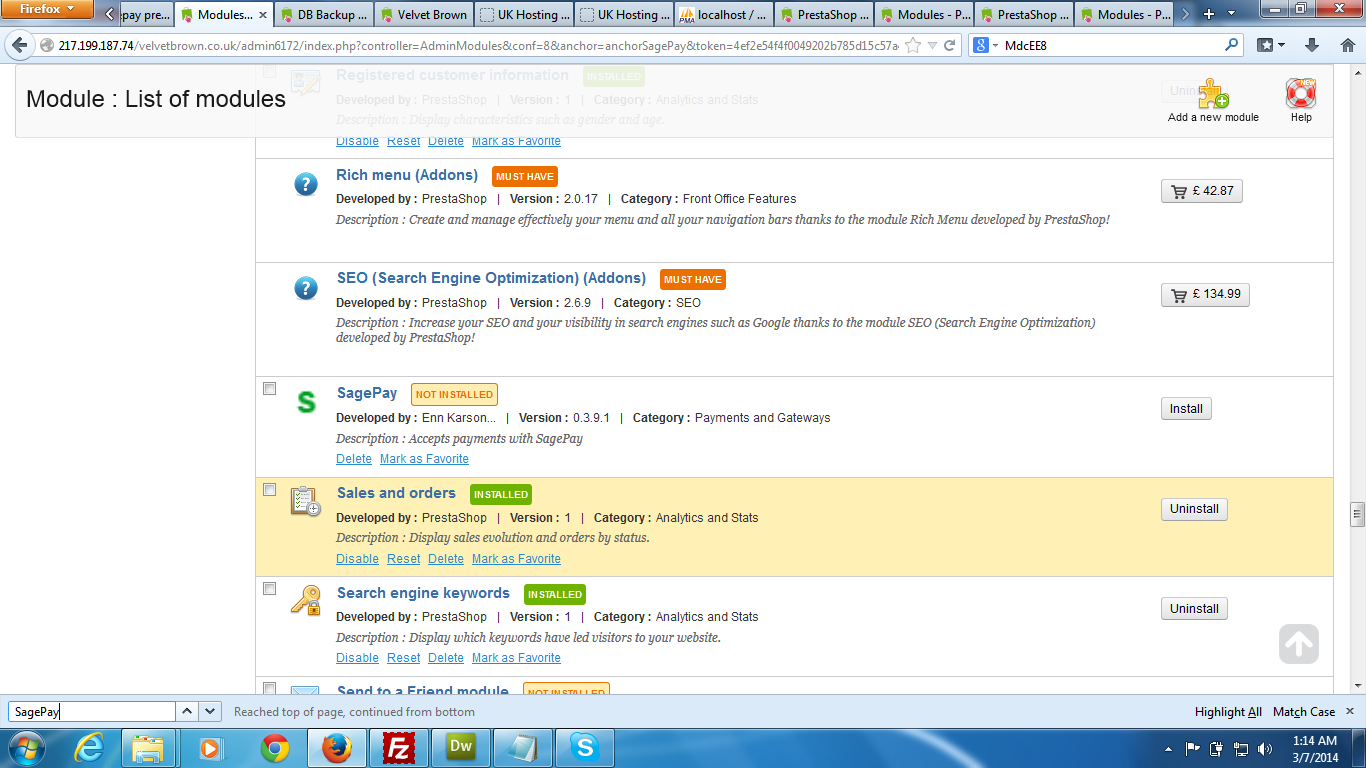Disable the Search engine keywords module

point(357,658)
